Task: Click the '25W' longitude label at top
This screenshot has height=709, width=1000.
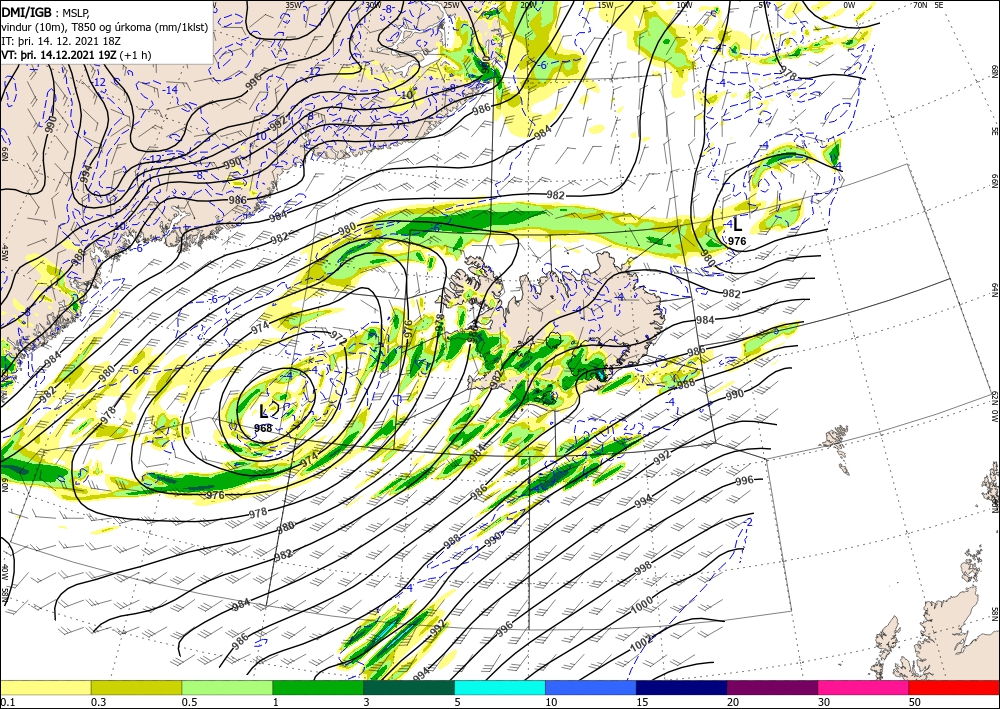Action: (451, 5)
